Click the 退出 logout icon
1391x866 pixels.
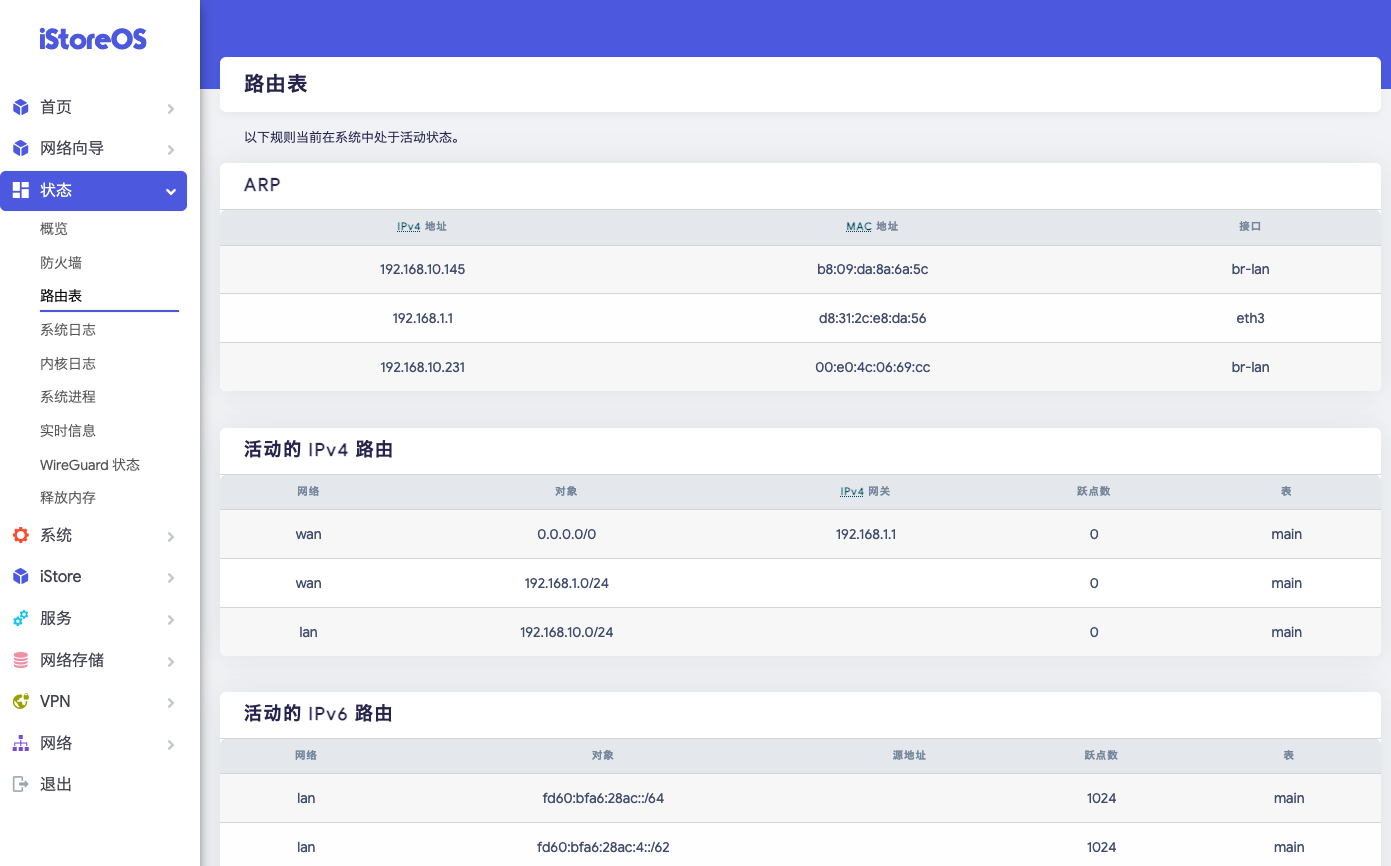19,784
